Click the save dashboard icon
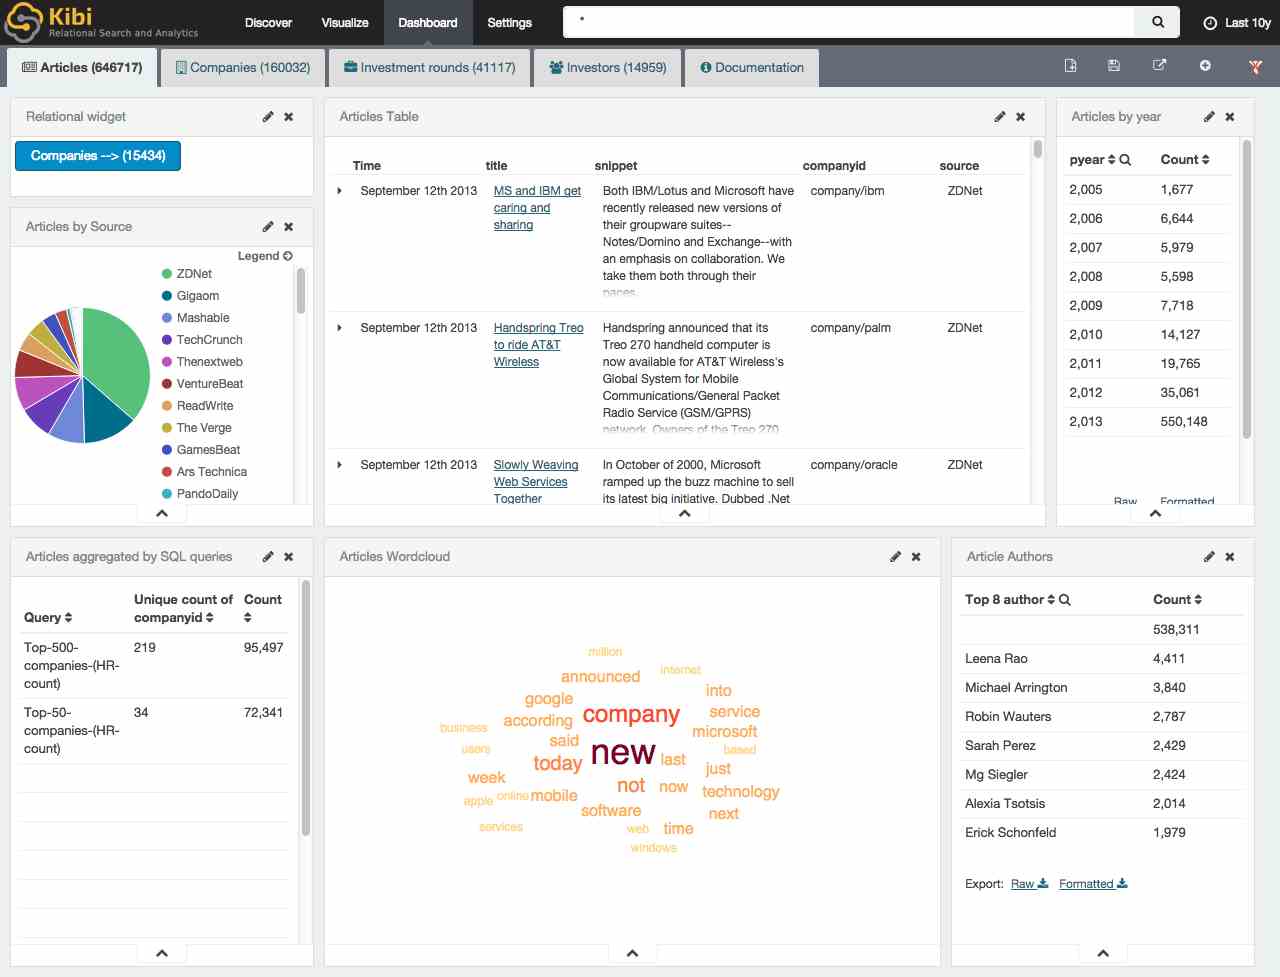1280x977 pixels. [x=1114, y=66]
